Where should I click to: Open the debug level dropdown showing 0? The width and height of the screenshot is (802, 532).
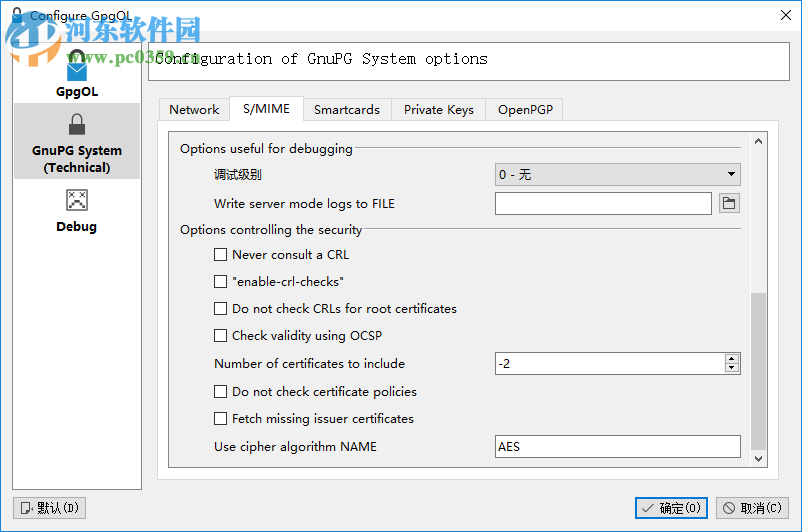tap(617, 174)
